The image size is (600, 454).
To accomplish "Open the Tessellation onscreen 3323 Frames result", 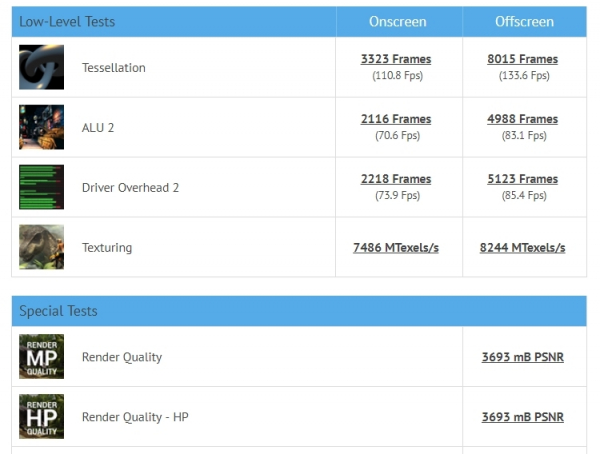I will pos(396,59).
